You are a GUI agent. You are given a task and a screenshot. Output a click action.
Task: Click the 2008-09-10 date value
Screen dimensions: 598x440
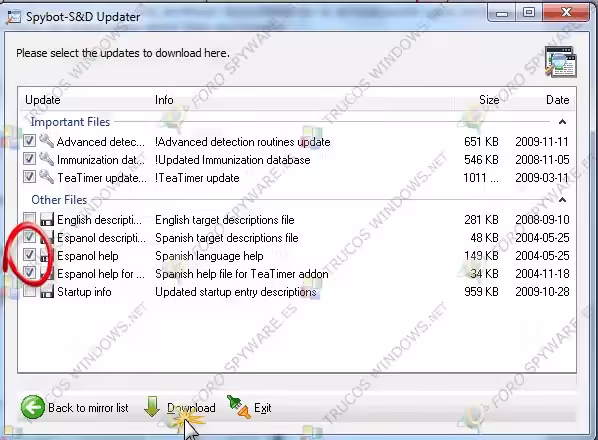pyautogui.click(x=542, y=220)
